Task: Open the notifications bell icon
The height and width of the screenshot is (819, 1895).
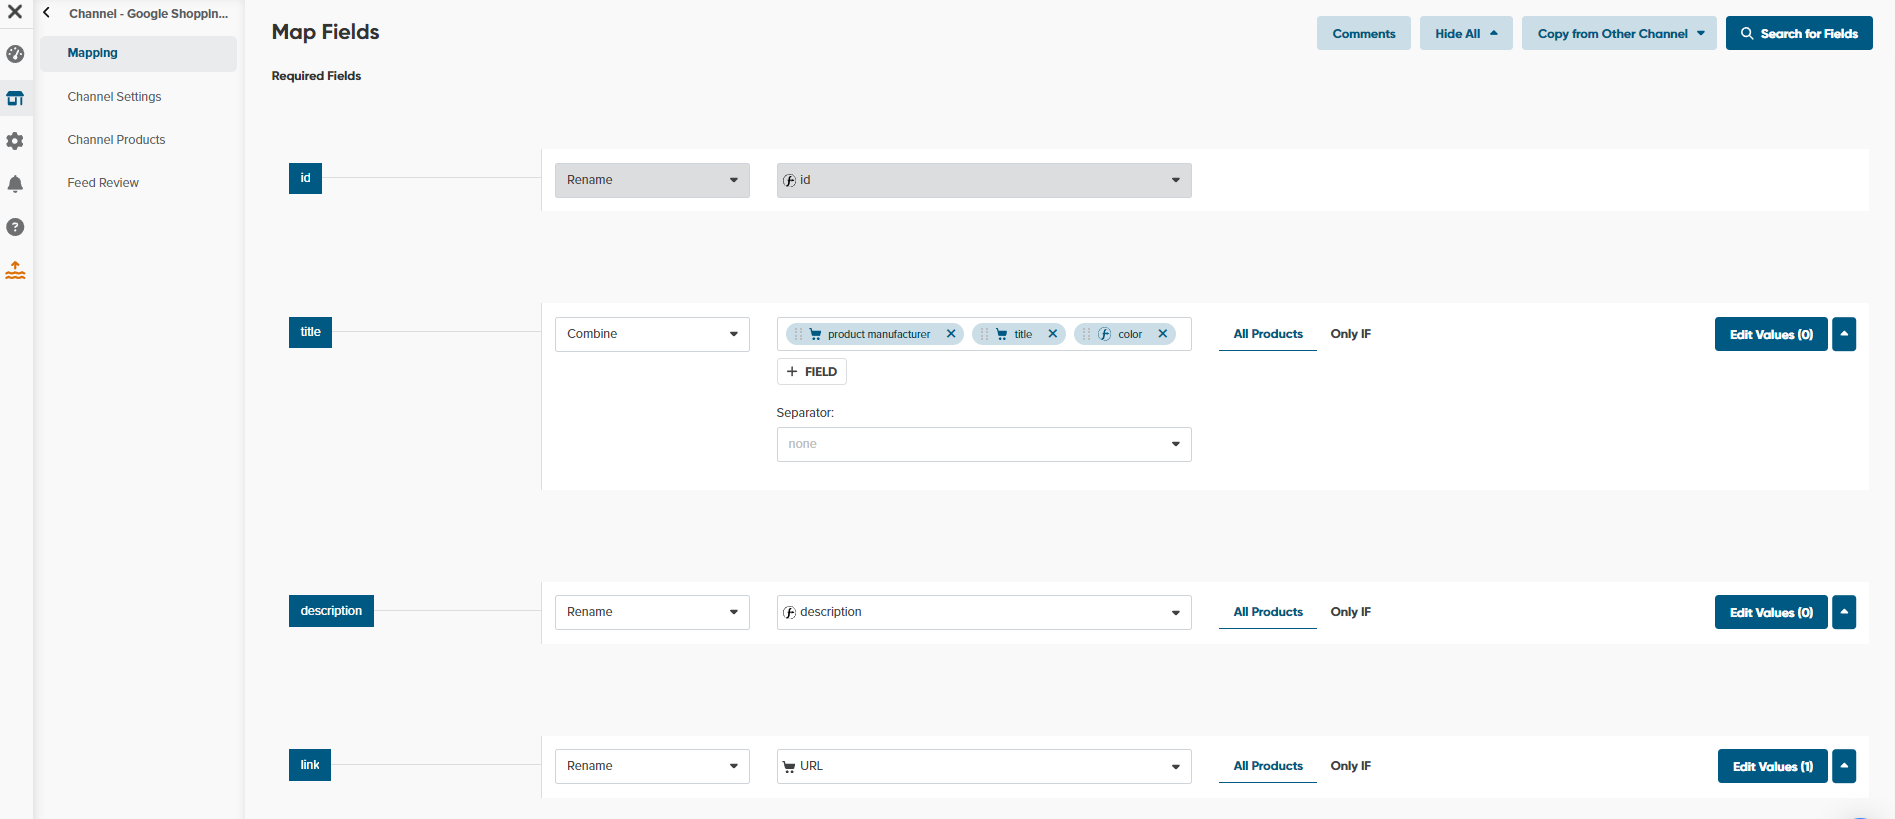Action: pyautogui.click(x=15, y=184)
